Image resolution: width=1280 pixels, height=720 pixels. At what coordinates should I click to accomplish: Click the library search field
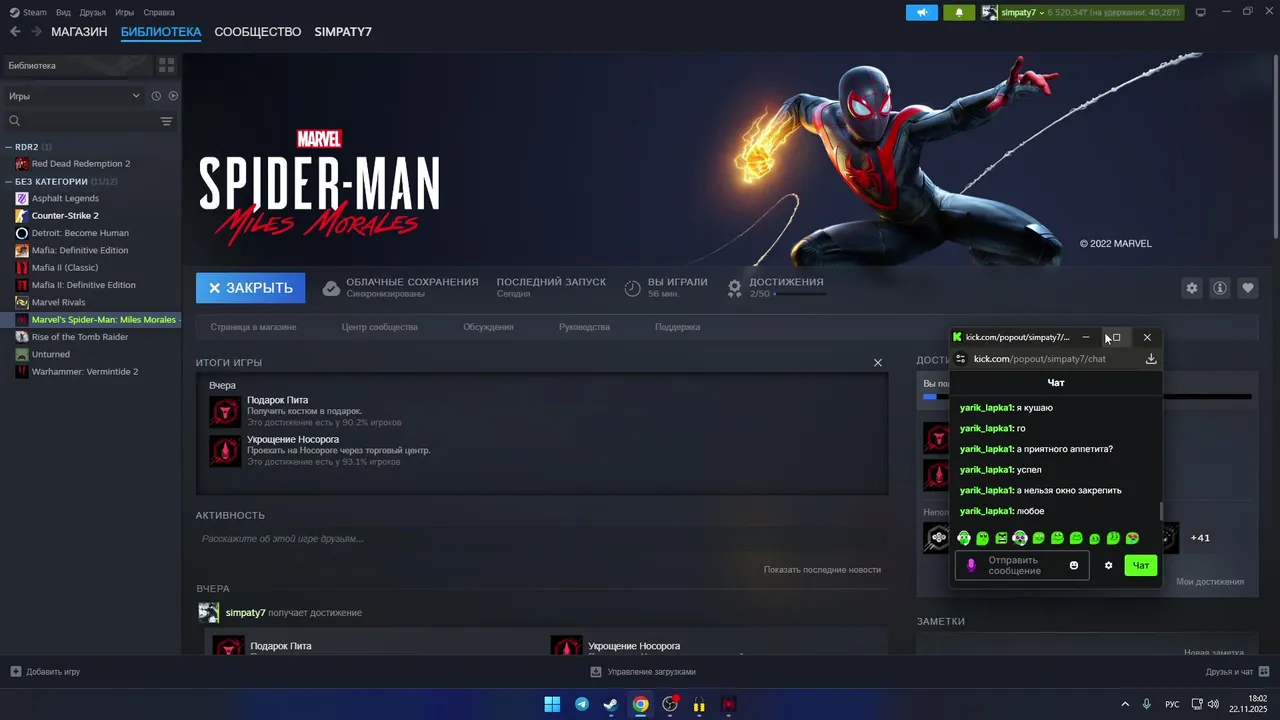pyautogui.click(x=80, y=121)
